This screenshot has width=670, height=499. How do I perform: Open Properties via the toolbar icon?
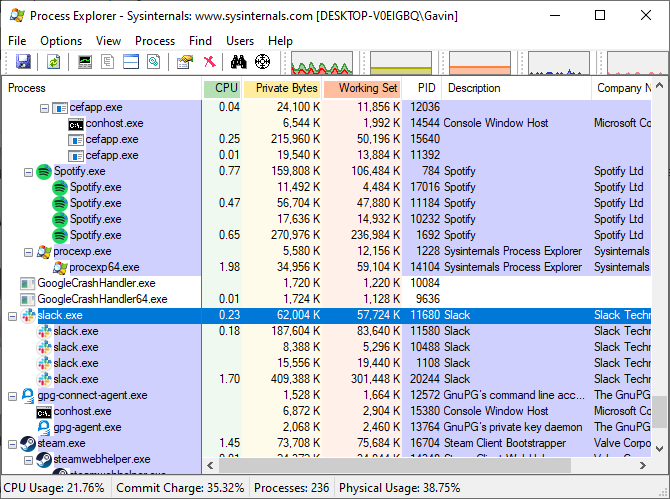coord(185,62)
